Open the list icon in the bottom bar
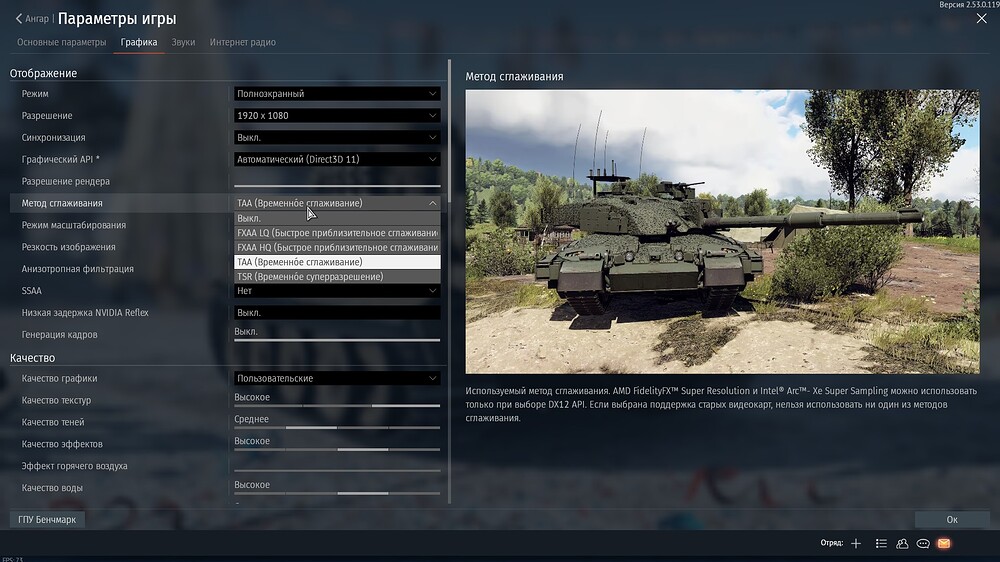 tap(881, 543)
